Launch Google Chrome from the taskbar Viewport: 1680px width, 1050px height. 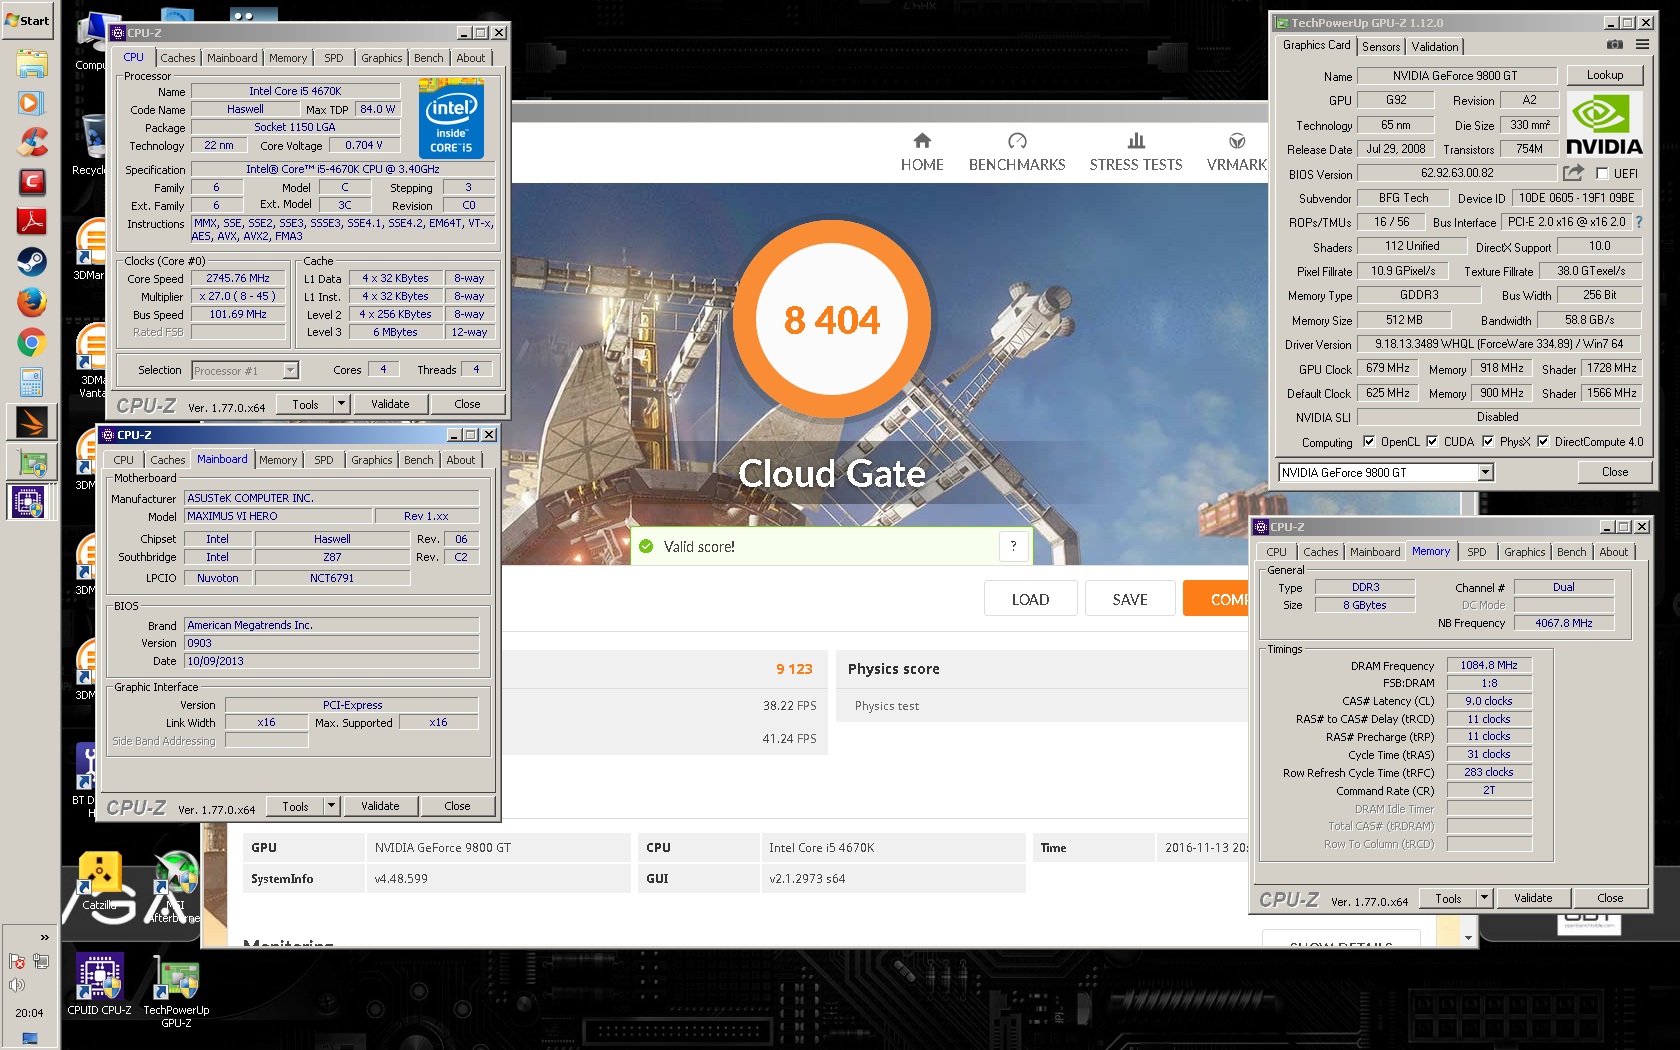click(31, 342)
